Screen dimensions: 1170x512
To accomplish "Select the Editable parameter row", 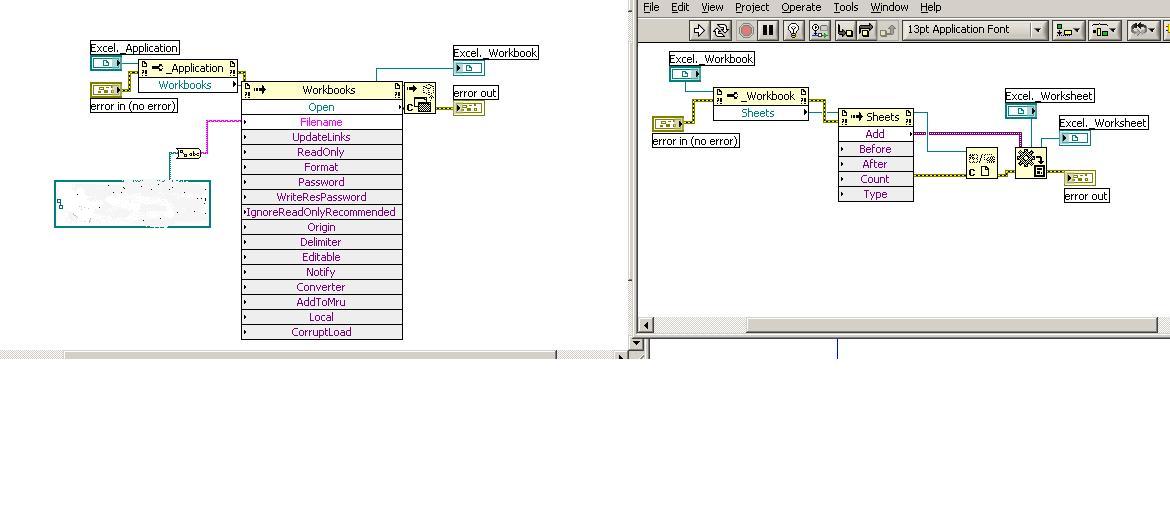I will tap(322, 257).
